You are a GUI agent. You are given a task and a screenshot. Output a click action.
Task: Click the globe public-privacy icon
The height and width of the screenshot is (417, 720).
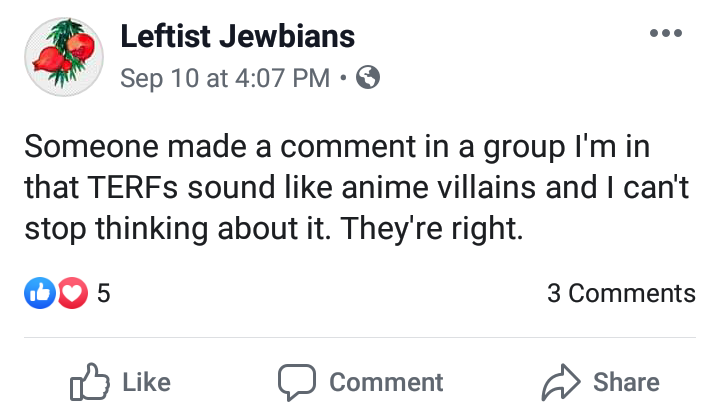click(x=368, y=78)
